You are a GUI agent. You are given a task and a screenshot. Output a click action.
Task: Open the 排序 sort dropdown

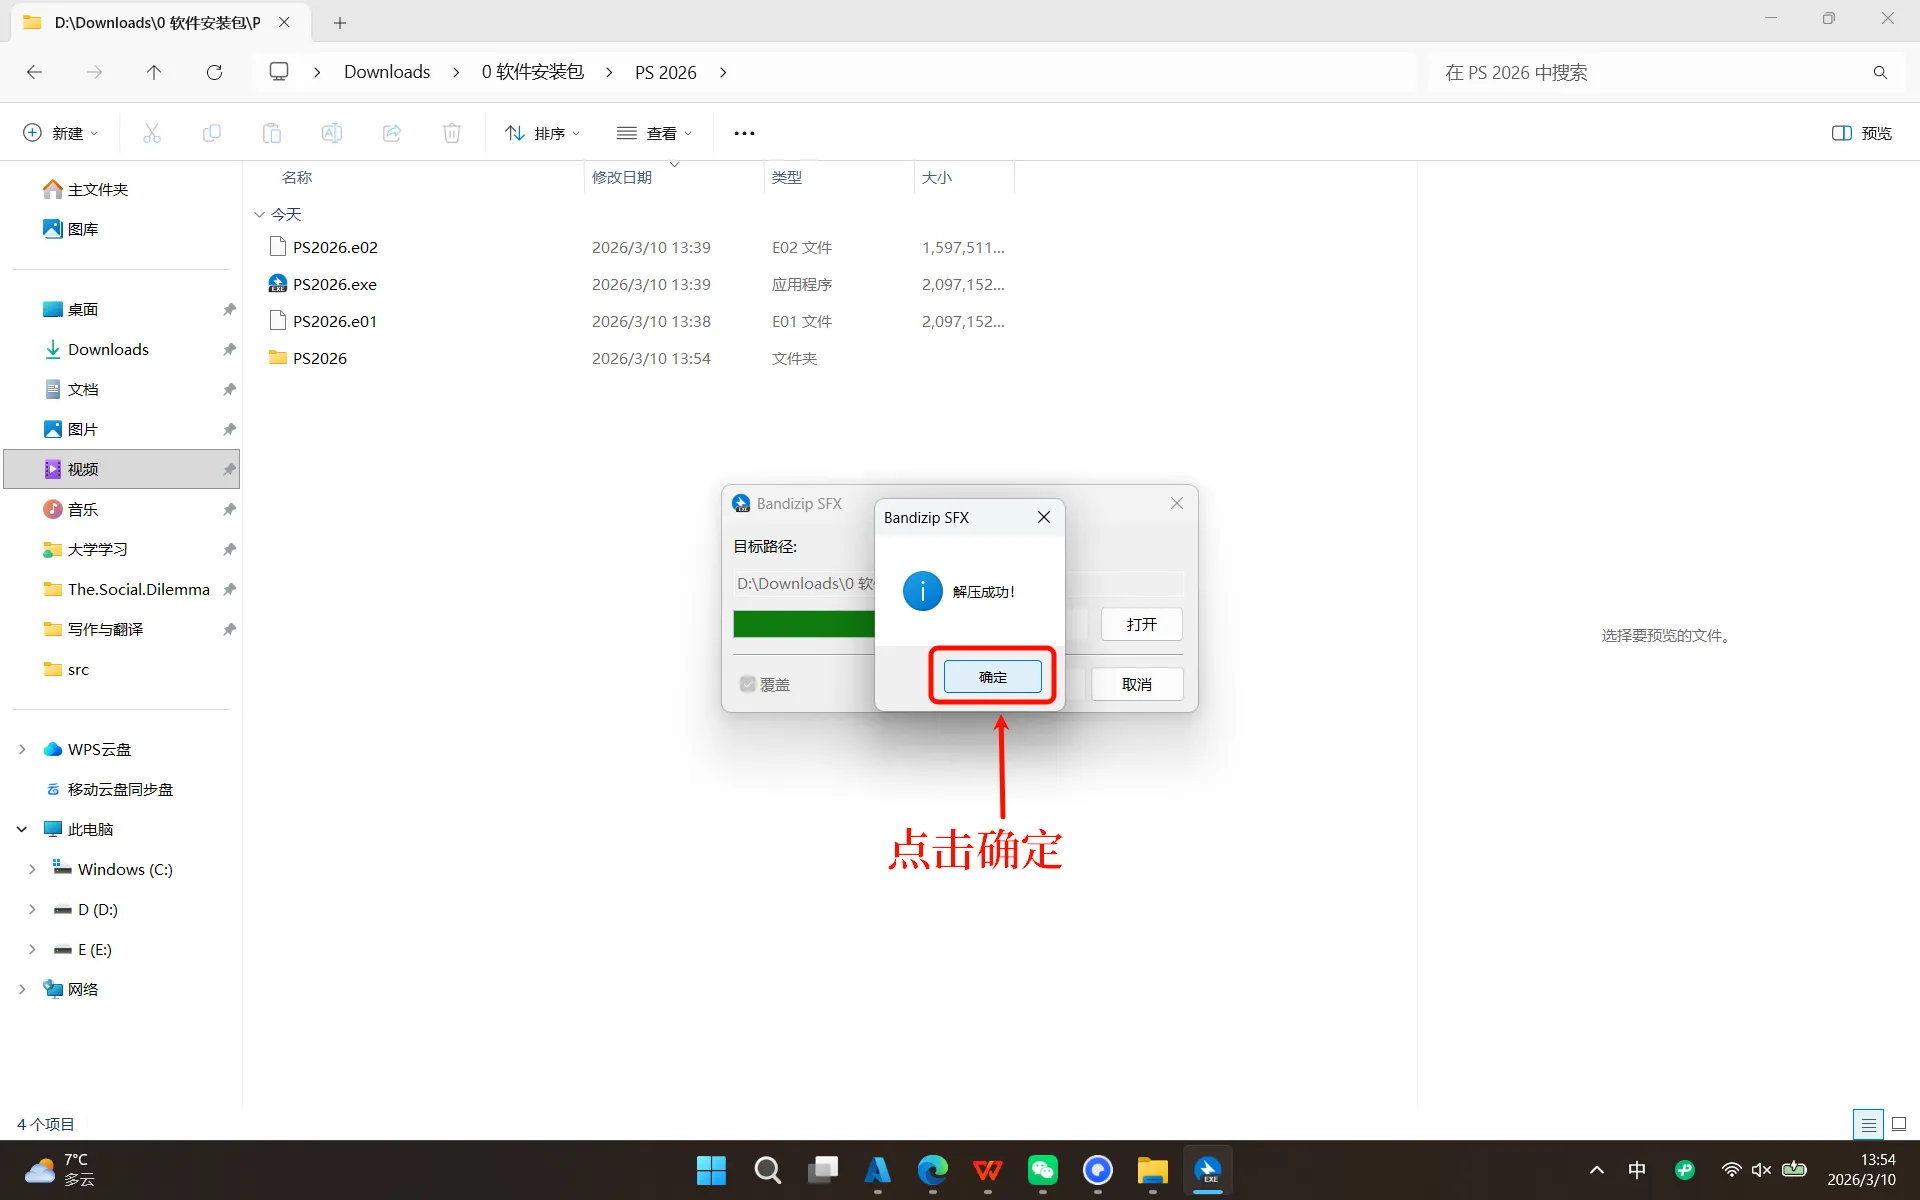(542, 133)
